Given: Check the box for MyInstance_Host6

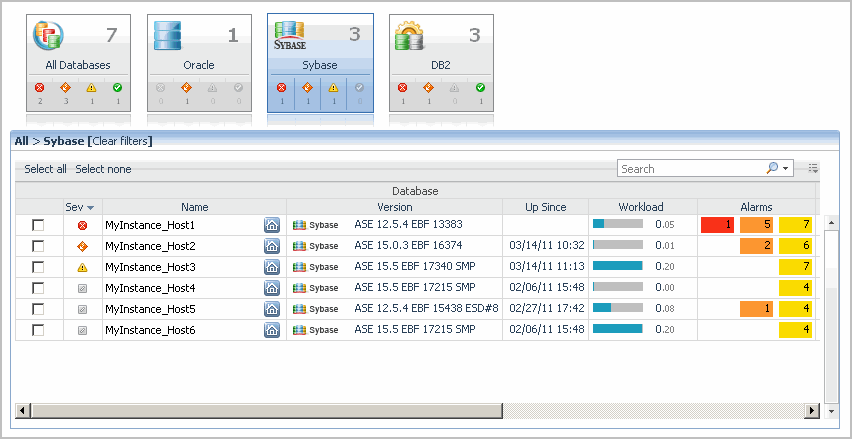Looking at the screenshot, I should coord(38,330).
